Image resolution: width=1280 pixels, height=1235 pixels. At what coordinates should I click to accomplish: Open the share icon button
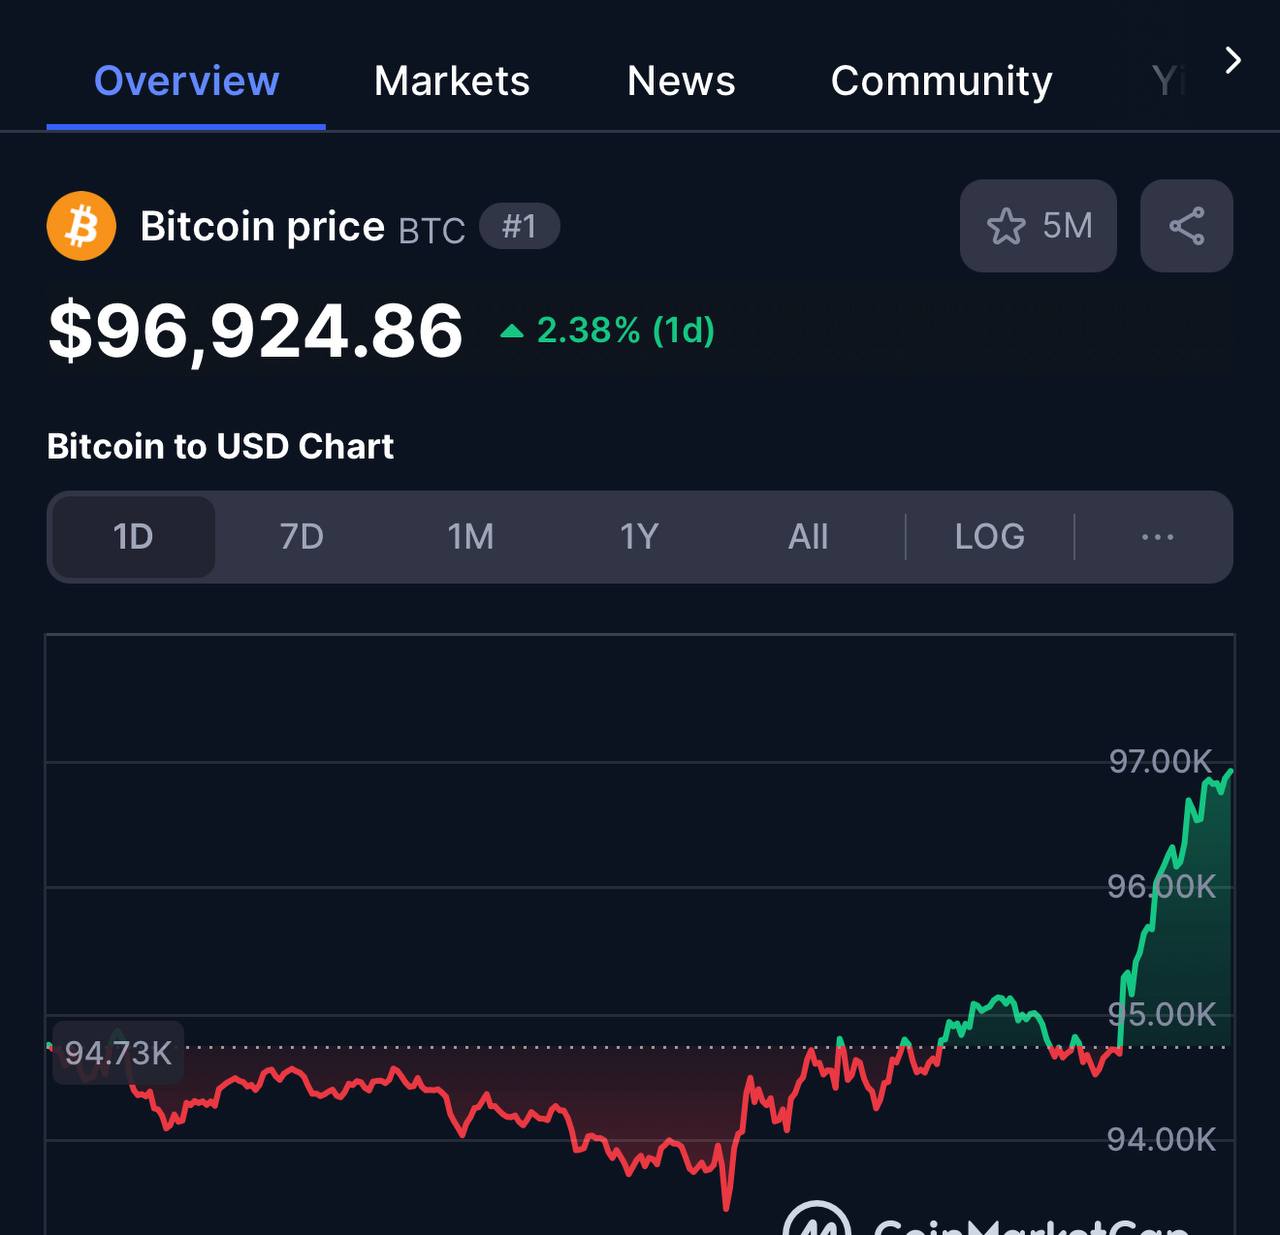click(1186, 226)
